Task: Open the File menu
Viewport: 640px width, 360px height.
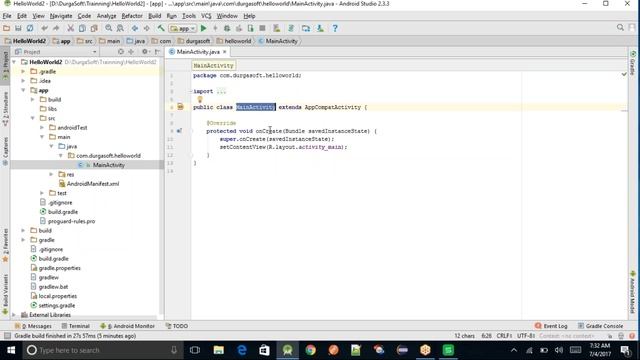Action: pos(7,16)
